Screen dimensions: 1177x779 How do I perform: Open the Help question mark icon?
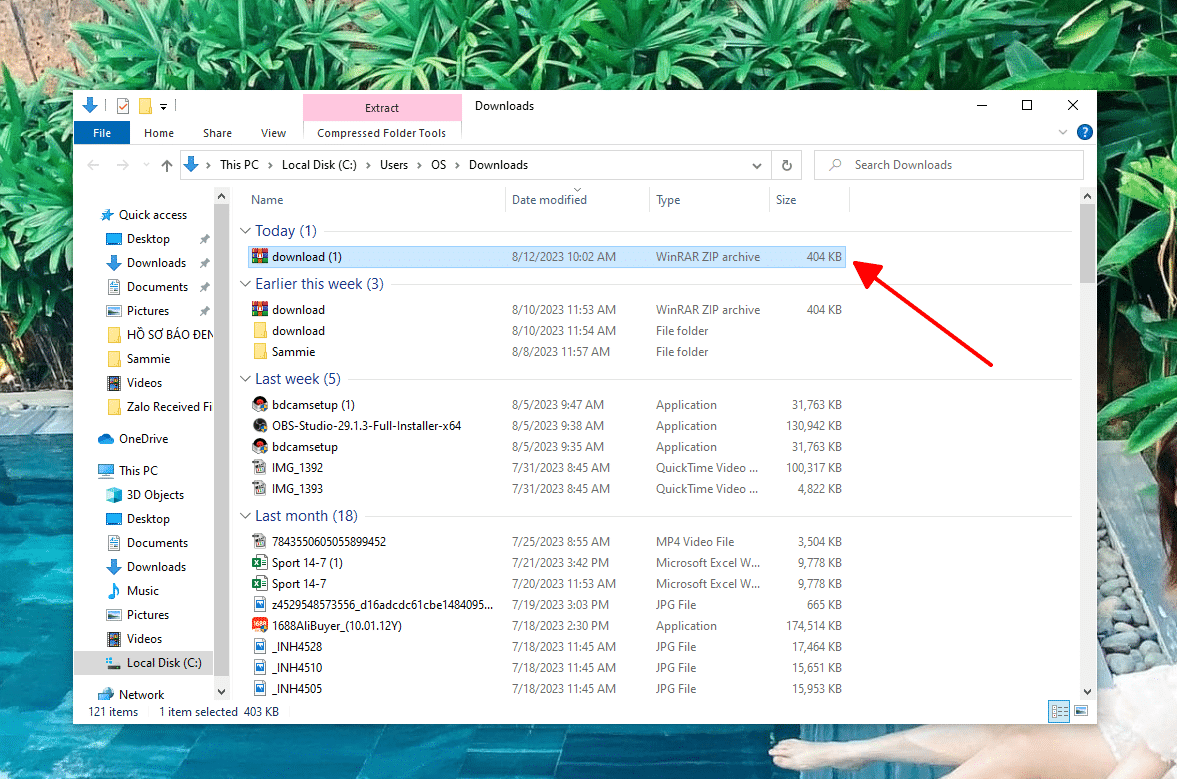pyautogui.click(x=1085, y=132)
